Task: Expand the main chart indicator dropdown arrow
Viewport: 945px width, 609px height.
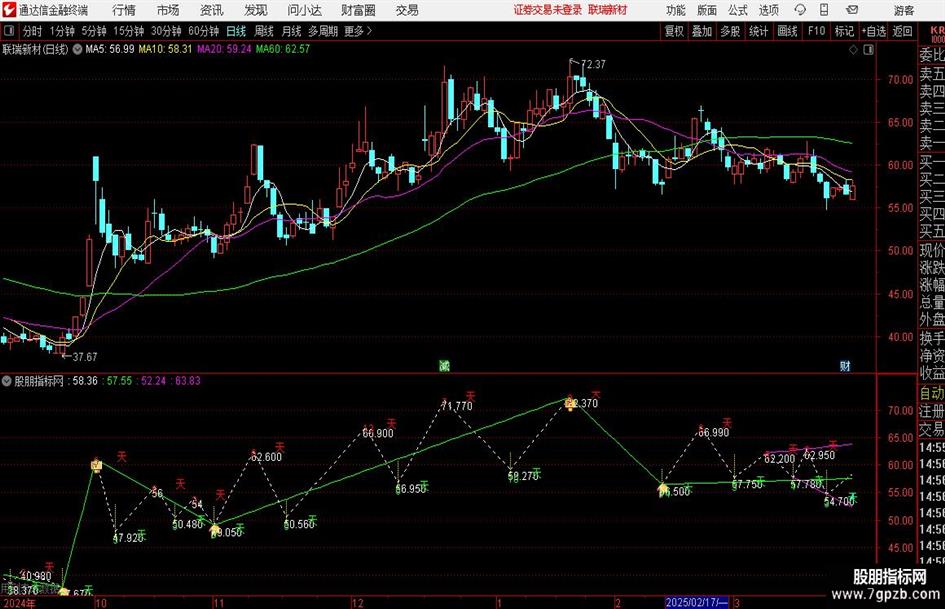Action: 78,49
